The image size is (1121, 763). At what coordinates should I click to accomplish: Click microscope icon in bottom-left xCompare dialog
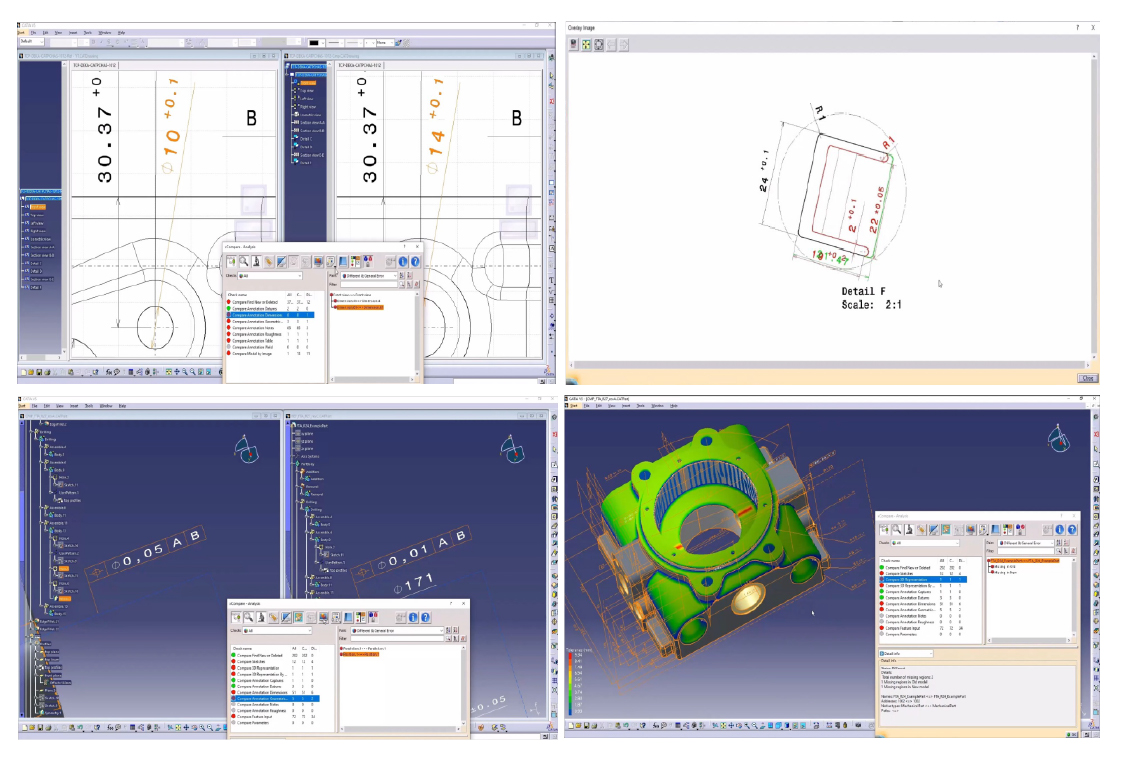[261, 617]
